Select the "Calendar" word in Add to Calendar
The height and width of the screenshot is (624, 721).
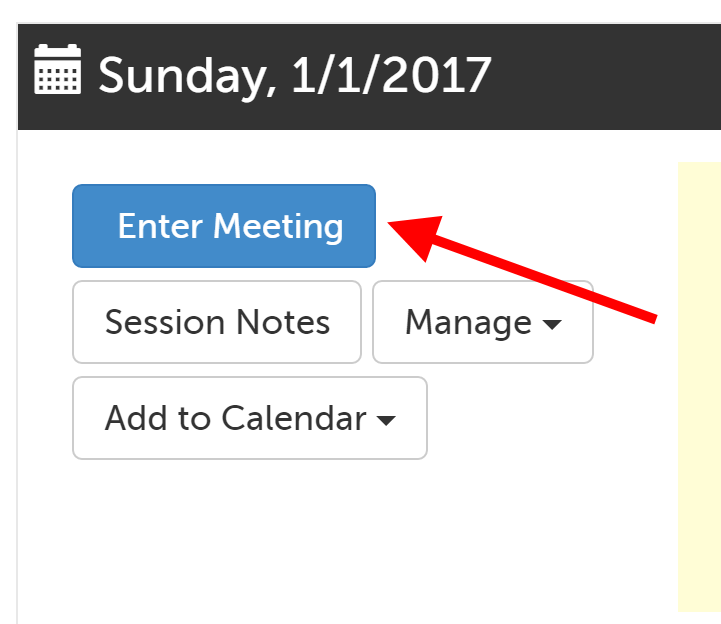(x=294, y=418)
